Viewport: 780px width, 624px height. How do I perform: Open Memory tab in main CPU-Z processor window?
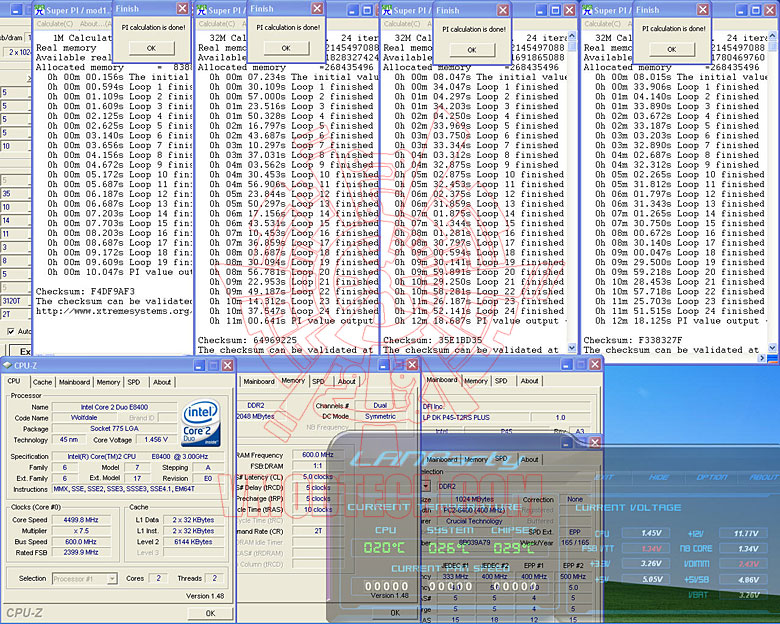click(108, 382)
